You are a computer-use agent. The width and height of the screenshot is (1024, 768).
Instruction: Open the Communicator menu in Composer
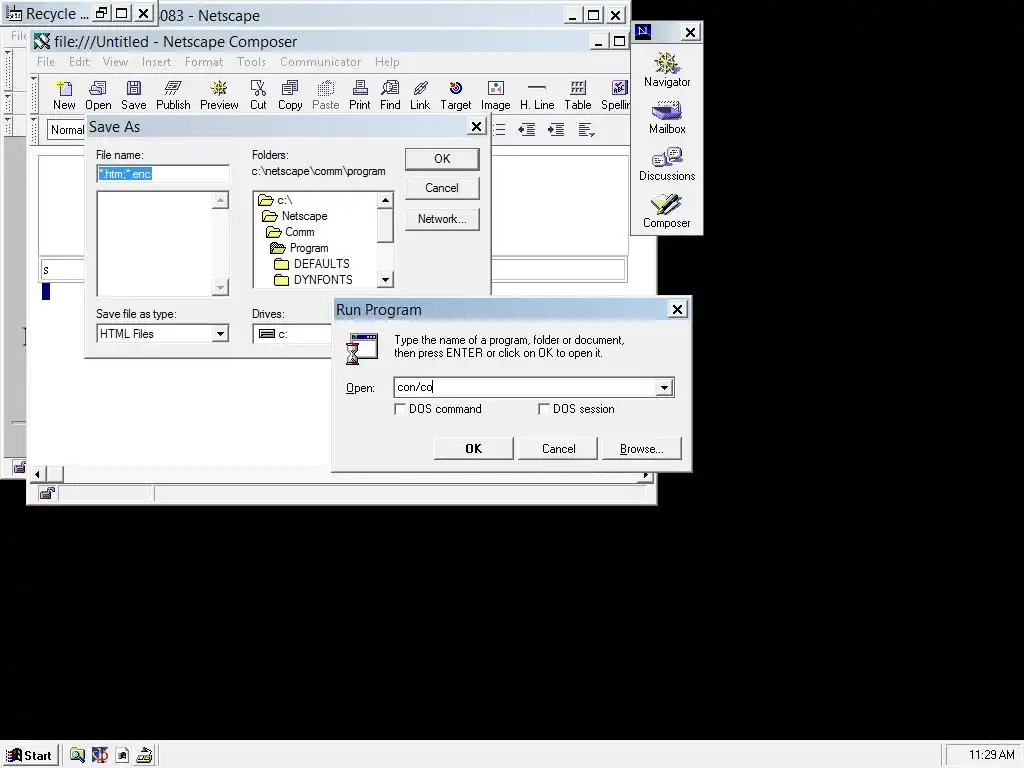(x=320, y=62)
